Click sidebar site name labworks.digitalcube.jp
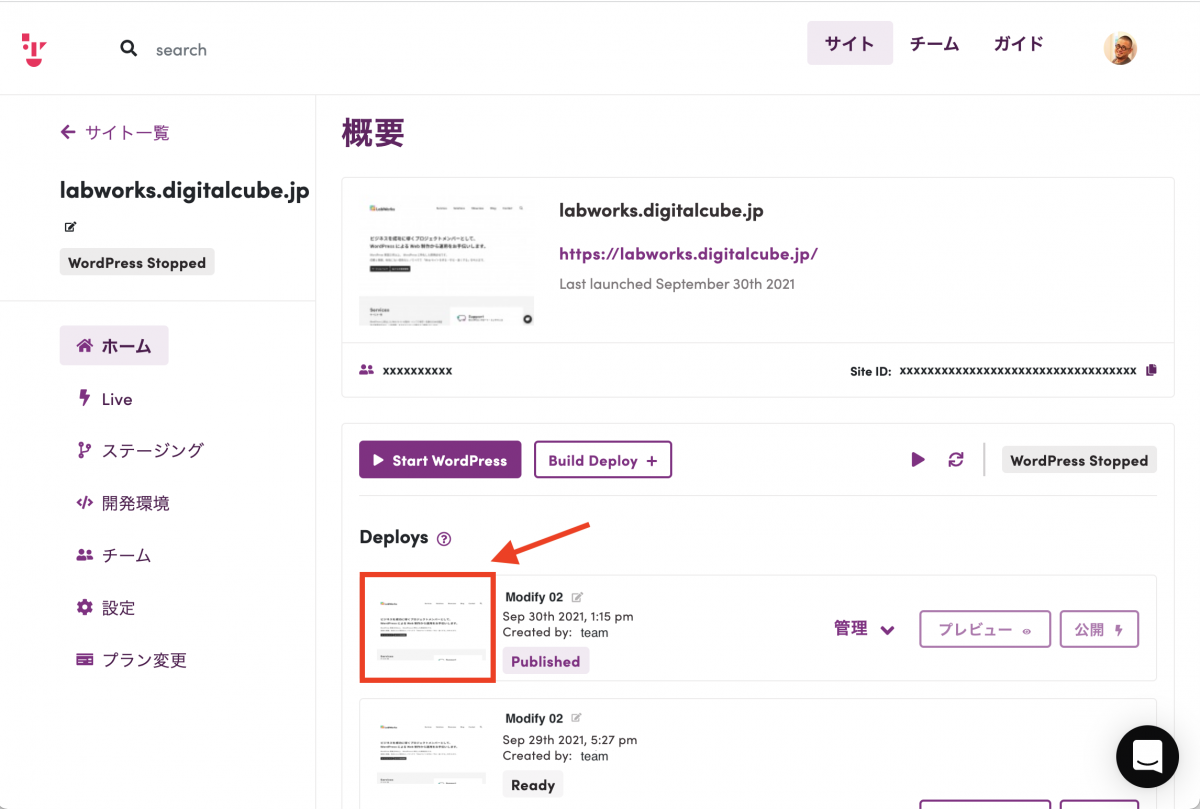 (x=185, y=190)
